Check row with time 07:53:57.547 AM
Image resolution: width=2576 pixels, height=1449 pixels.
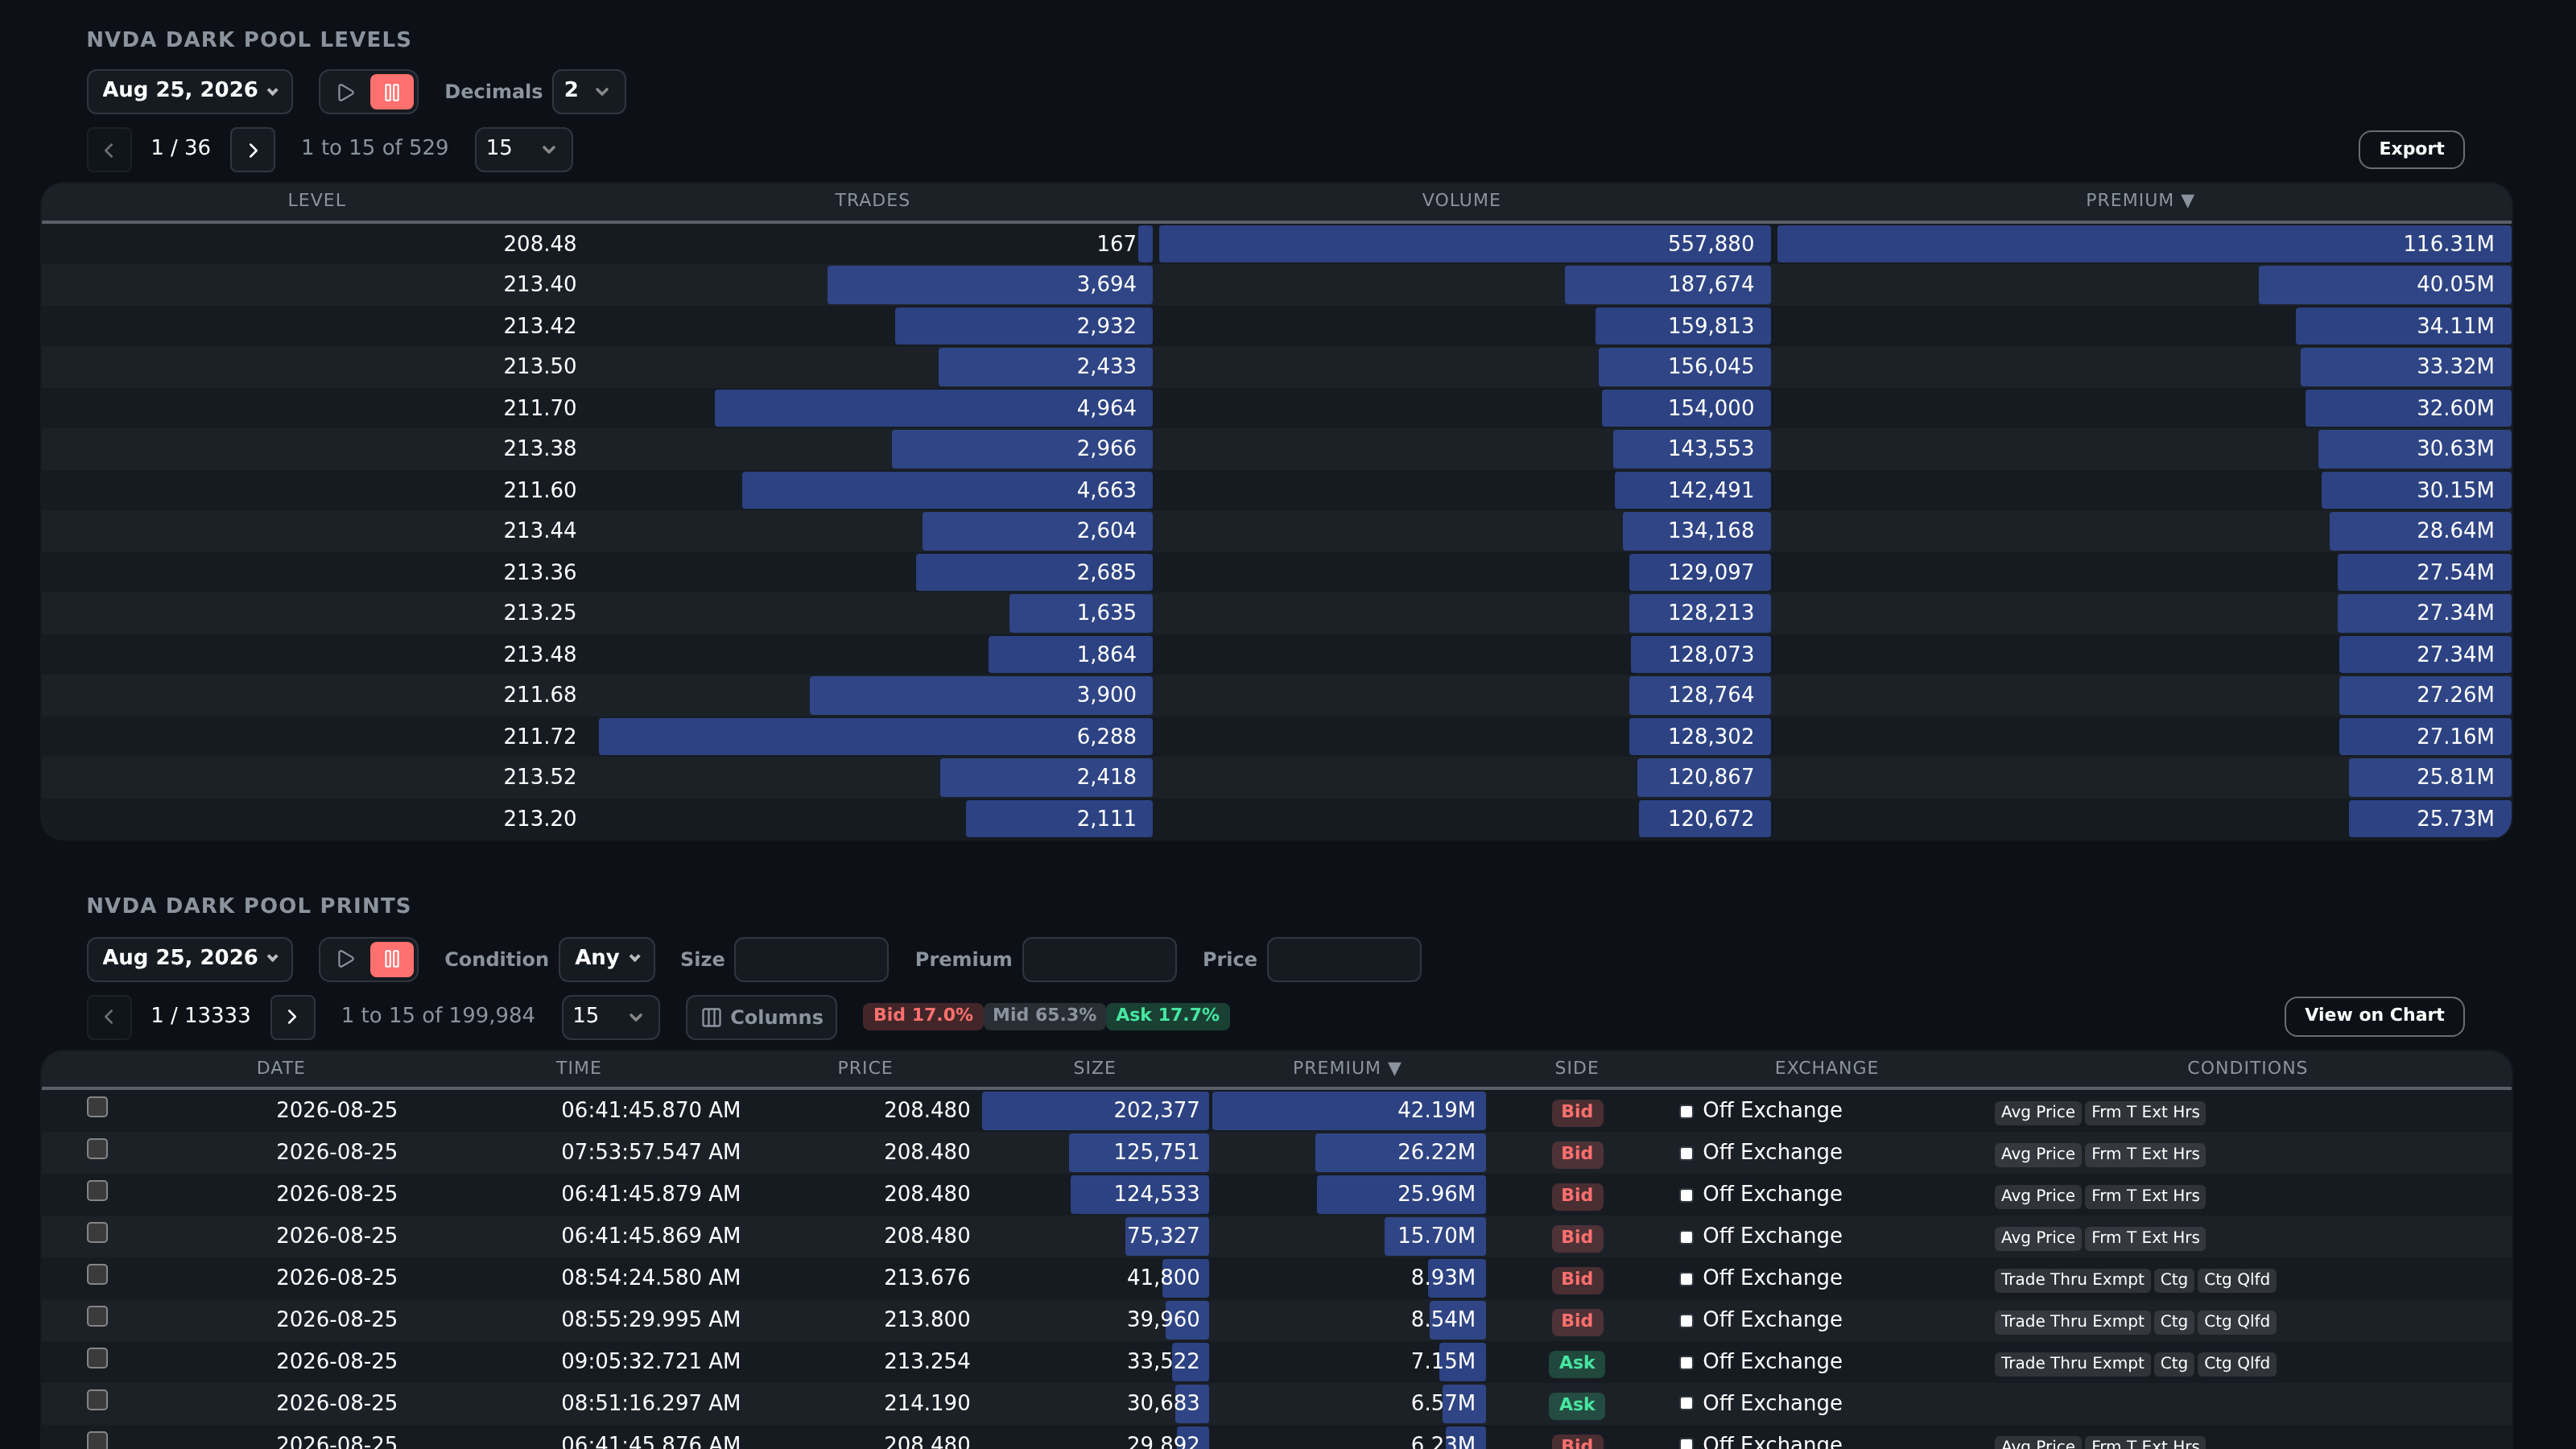(x=97, y=1149)
